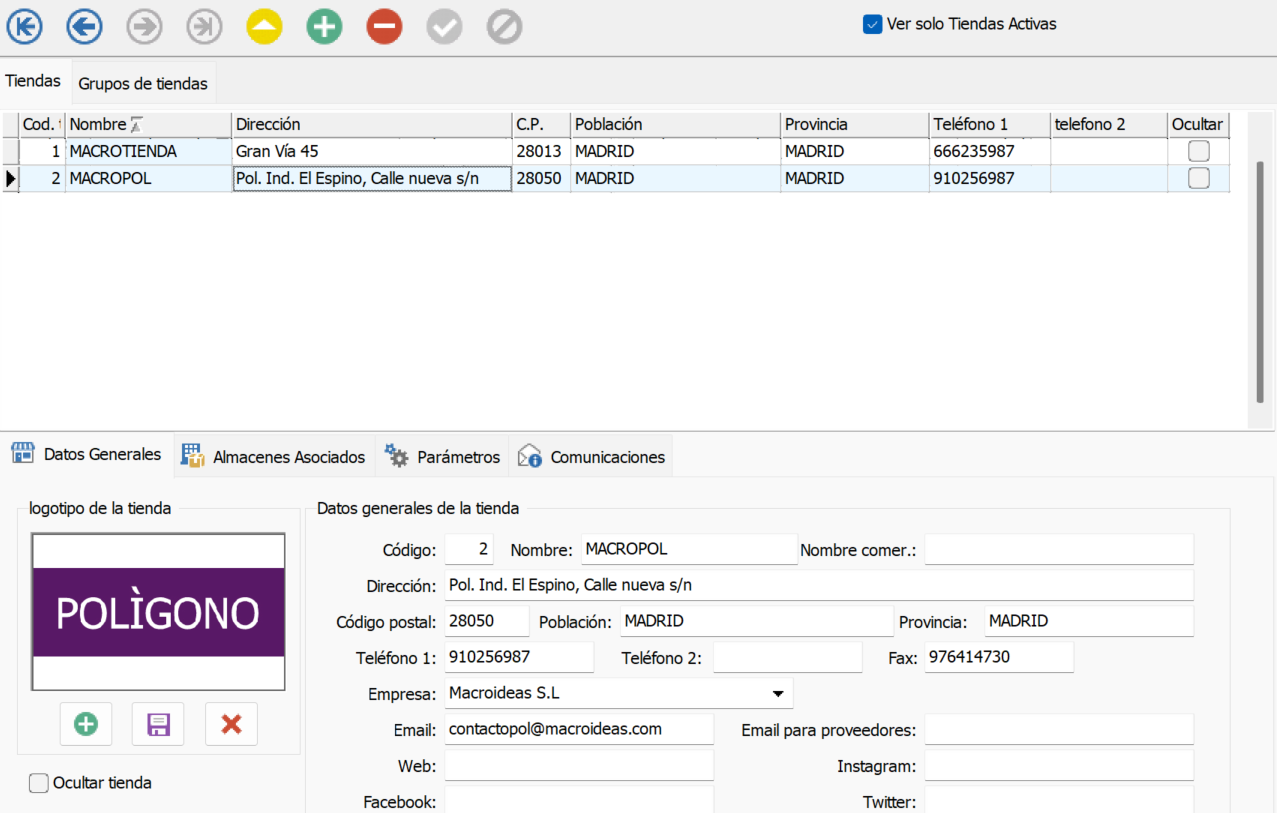Switch to the Tiendas tab
Viewport: 1277px width, 813px height.
(33, 81)
